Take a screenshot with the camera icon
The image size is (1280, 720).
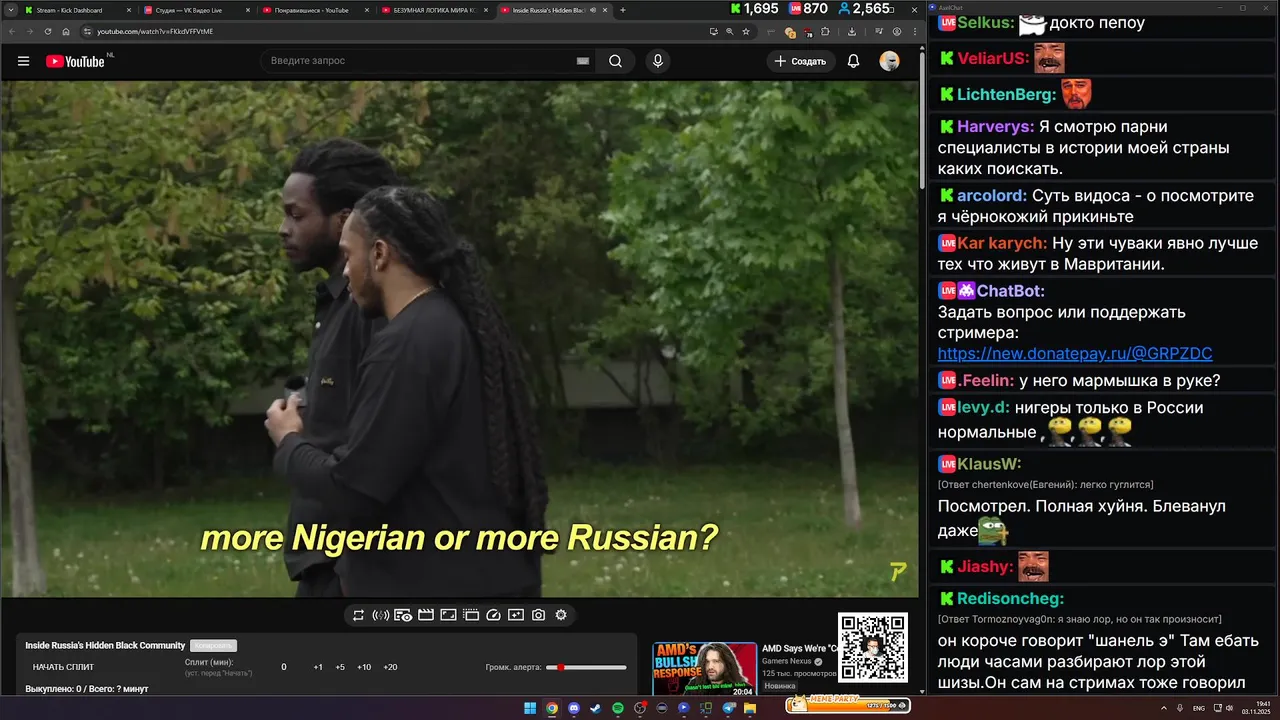pyautogui.click(x=538, y=615)
